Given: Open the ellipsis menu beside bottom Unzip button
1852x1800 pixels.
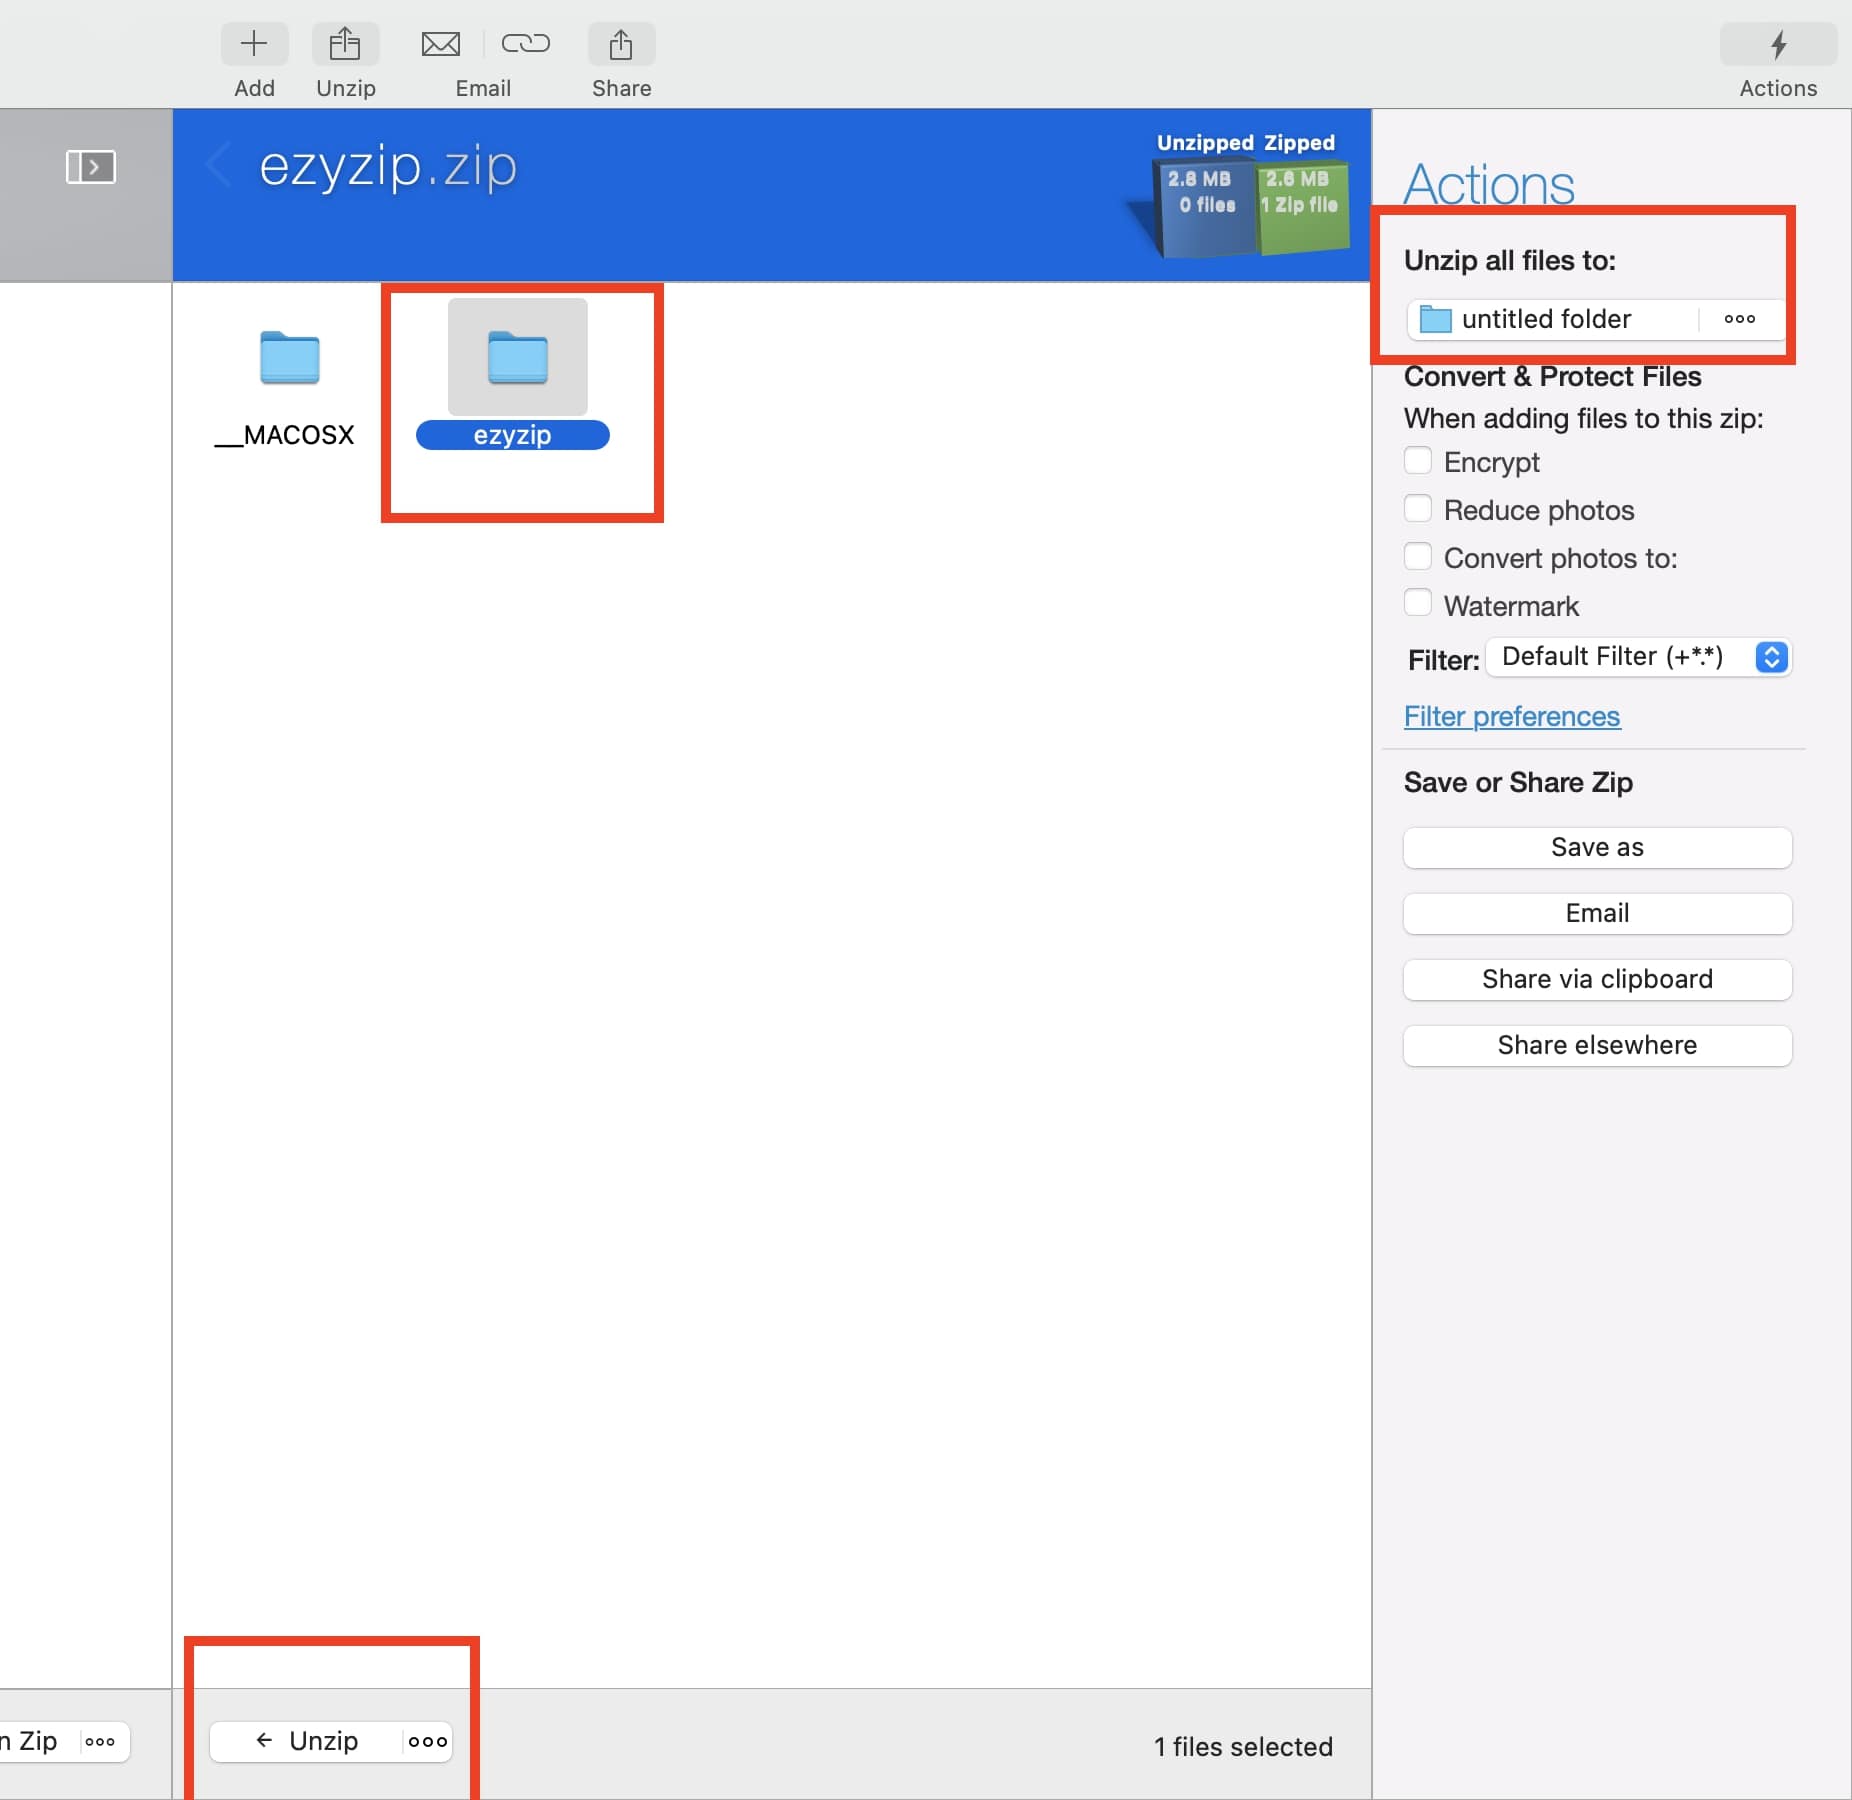Looking at the screenshot, I should (426, 1741).
